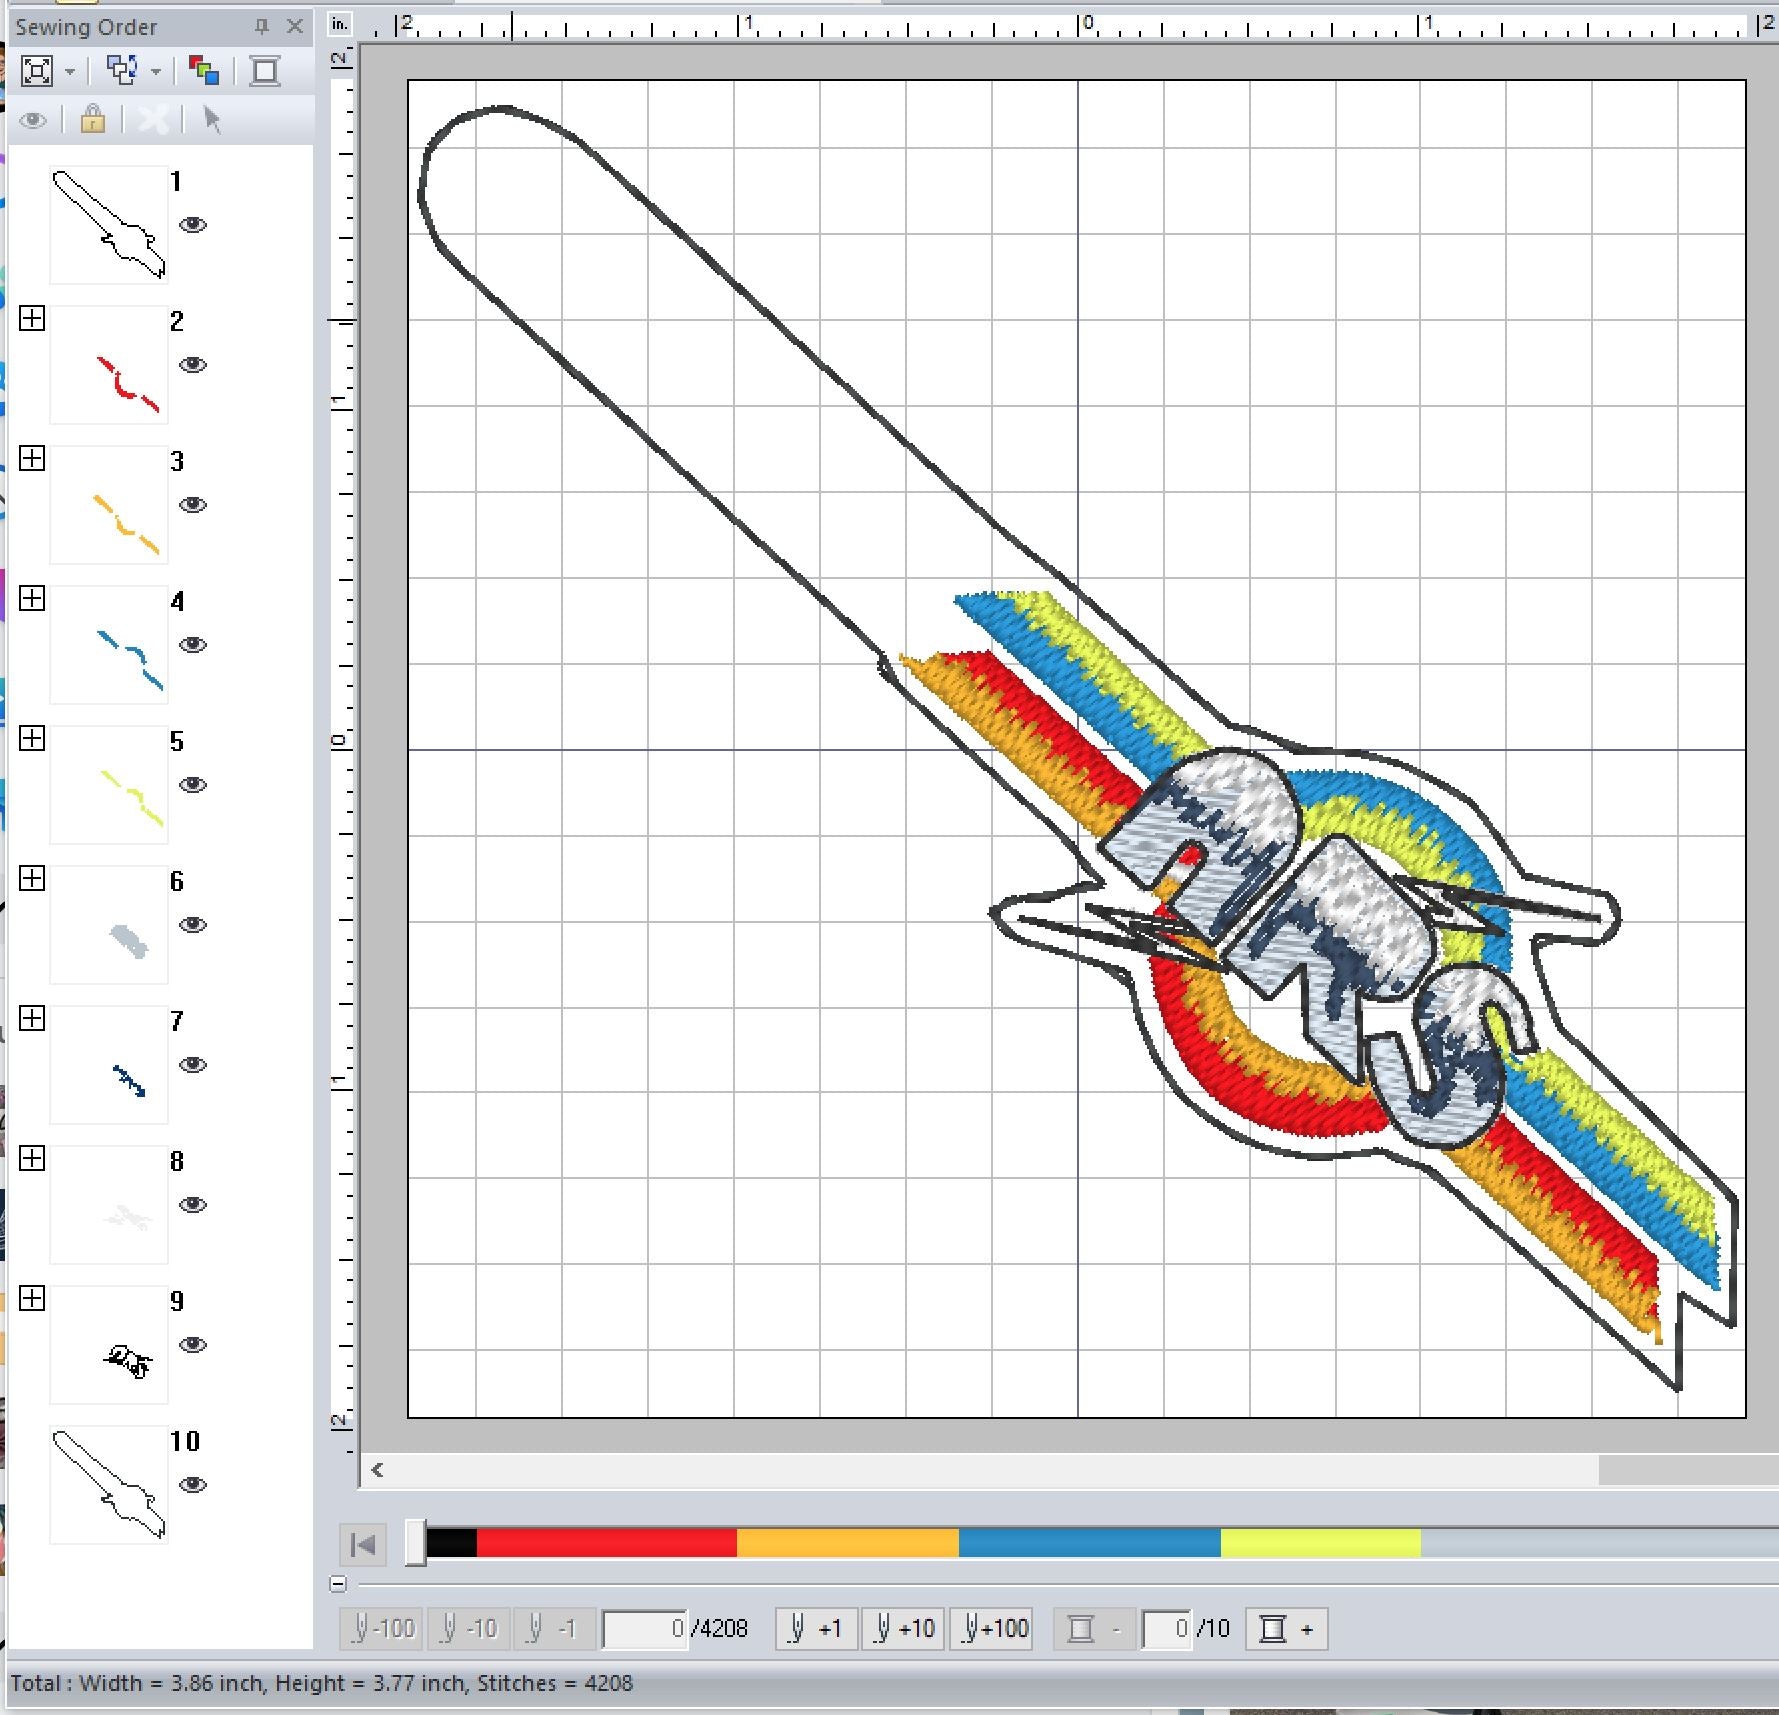Viewport: 1779px width, 1715px height.
Task: Advance forward 10 stitches
Action: pos(903,1629)
